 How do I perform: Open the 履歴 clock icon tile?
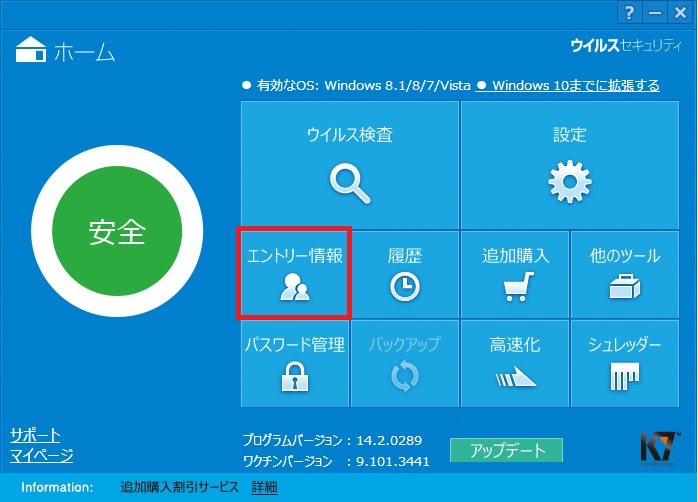[x=405, y=274]
